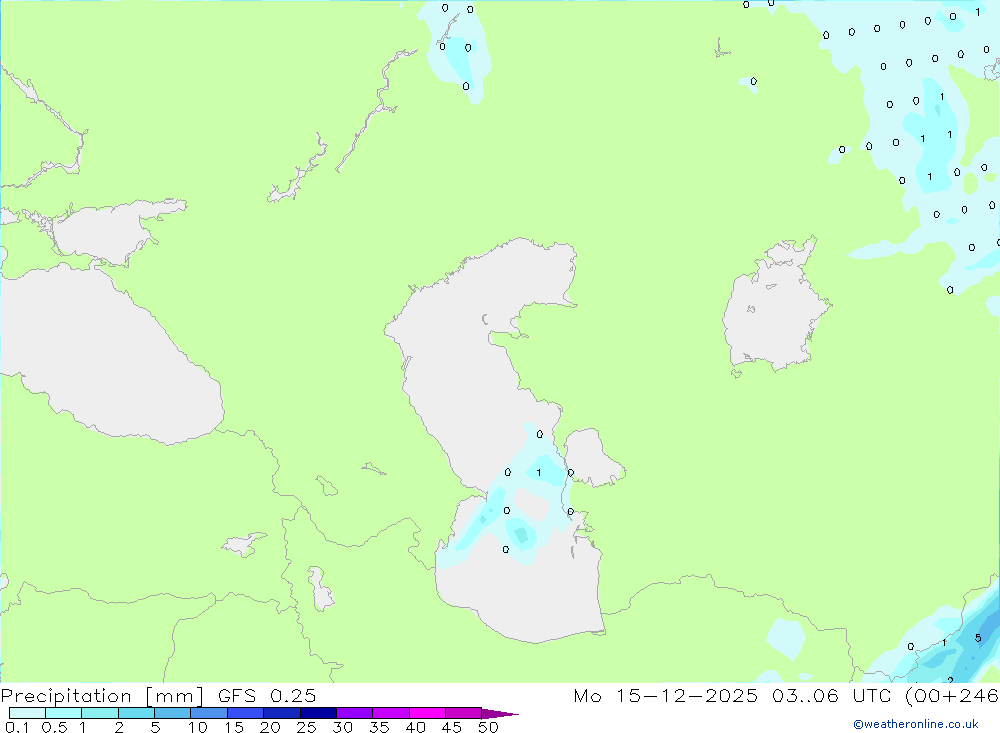Click the legend swatch between 0.1 and 0.5
1000x733 pixels.
point(27,713)
